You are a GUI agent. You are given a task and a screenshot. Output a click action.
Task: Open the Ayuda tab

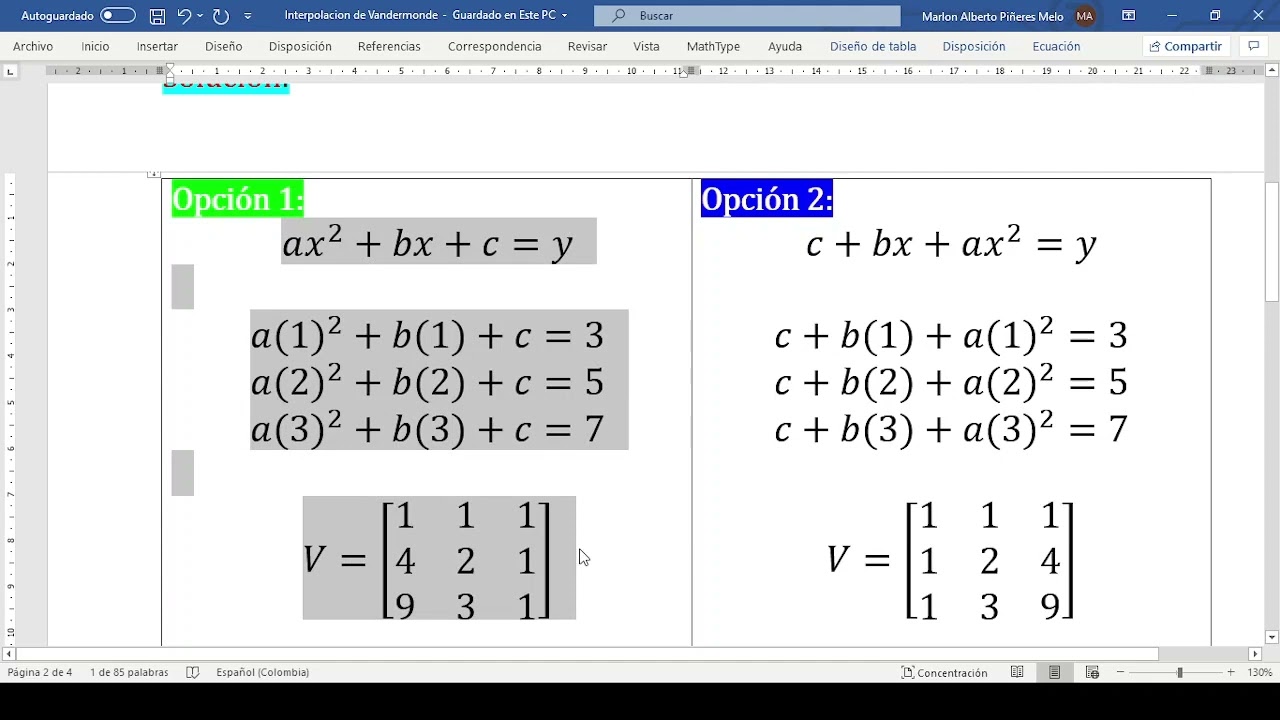(x=785, y=46)
